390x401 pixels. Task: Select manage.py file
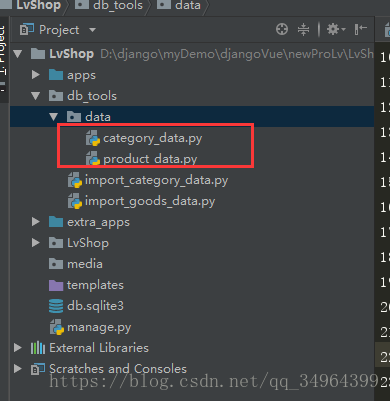coord(99,327)
